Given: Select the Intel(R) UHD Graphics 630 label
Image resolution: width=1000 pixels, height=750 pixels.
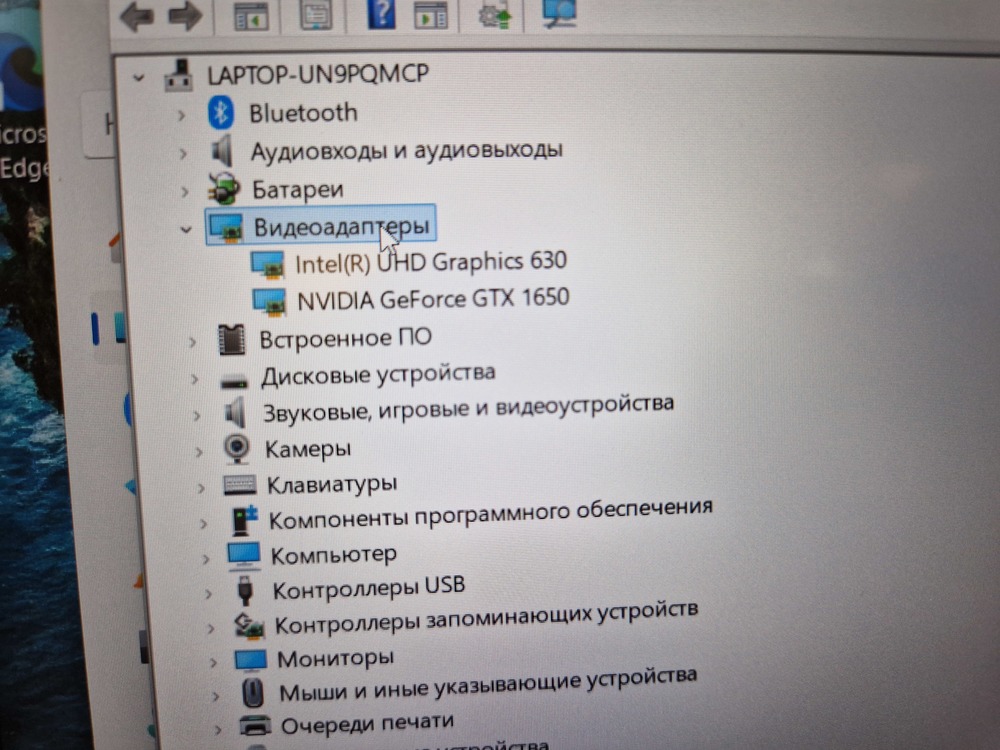Looking at the screenshot, I should click(x=431, y=262).
